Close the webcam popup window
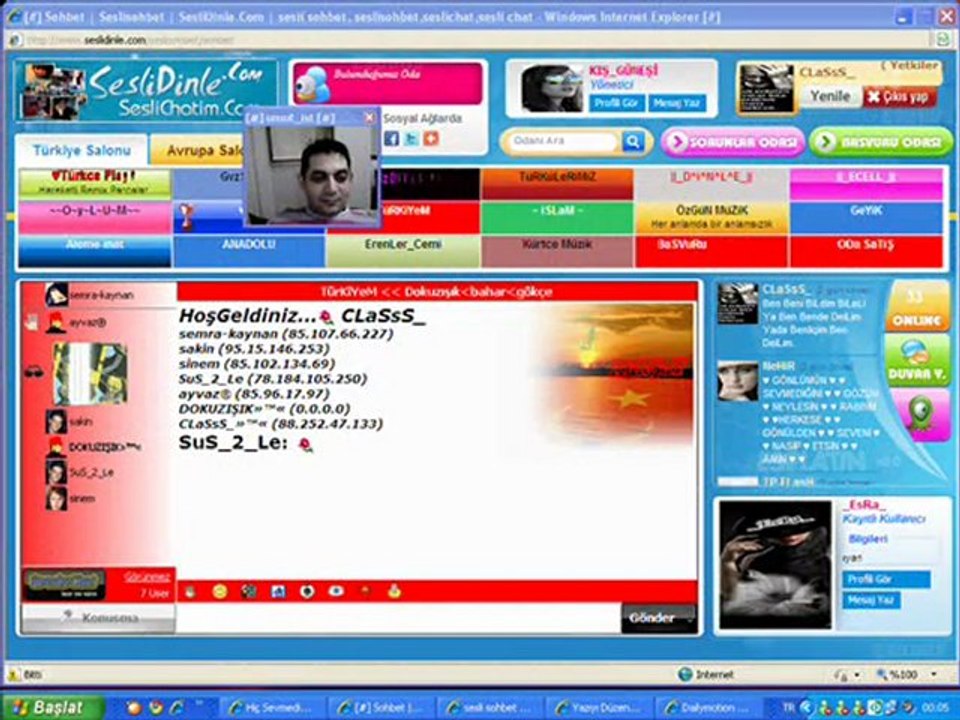This screenshot has height=720, width=960. pyautogui.click(x=369, y=118)
